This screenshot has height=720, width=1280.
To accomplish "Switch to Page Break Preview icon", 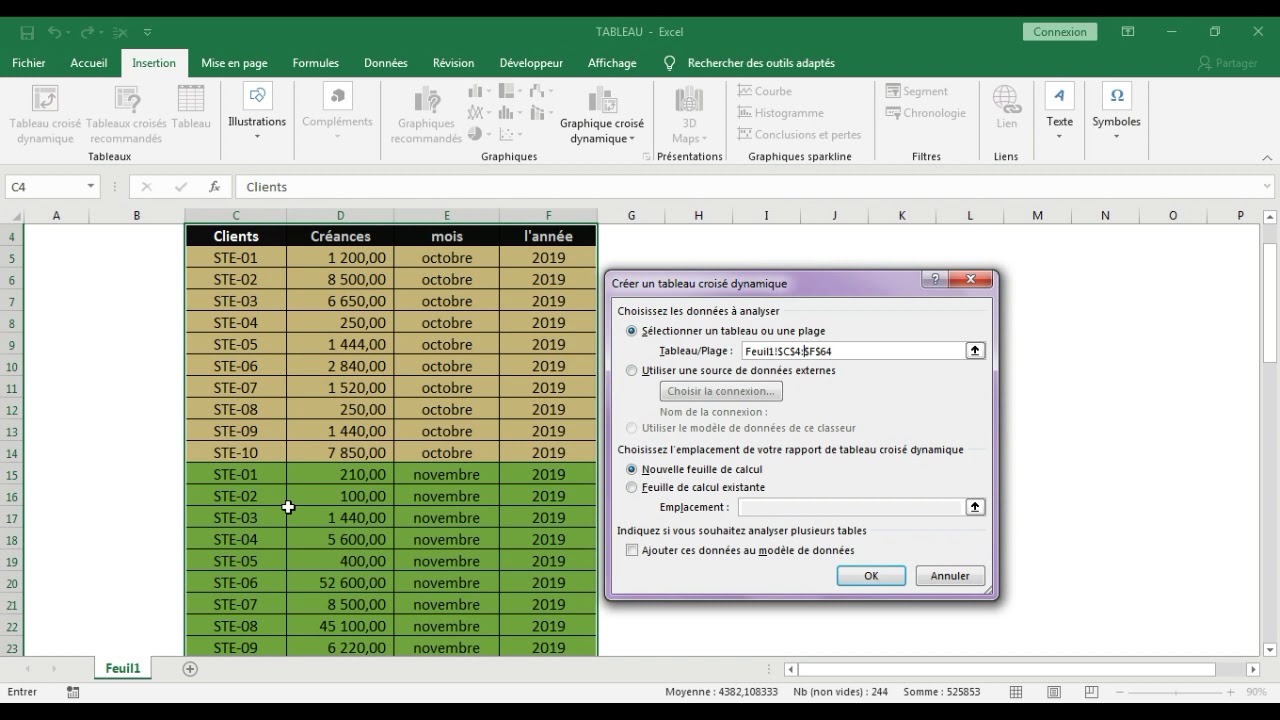I will click(x=1091, y=692).
